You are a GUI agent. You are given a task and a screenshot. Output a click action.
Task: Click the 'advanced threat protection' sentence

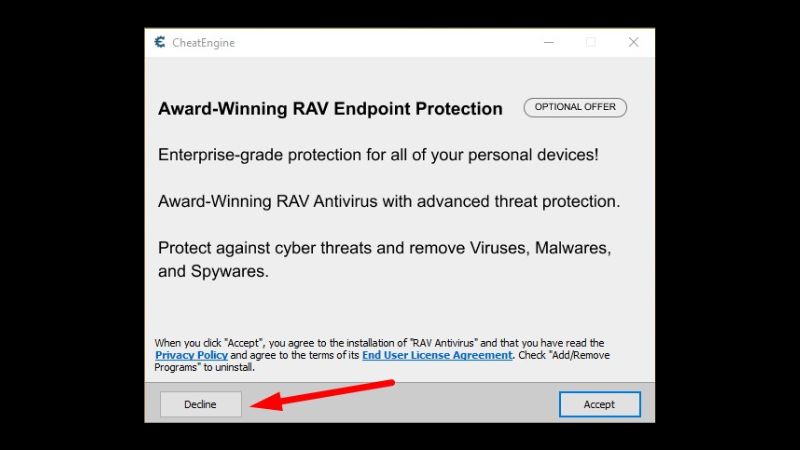pyautogui.click(x=389, y=201)
